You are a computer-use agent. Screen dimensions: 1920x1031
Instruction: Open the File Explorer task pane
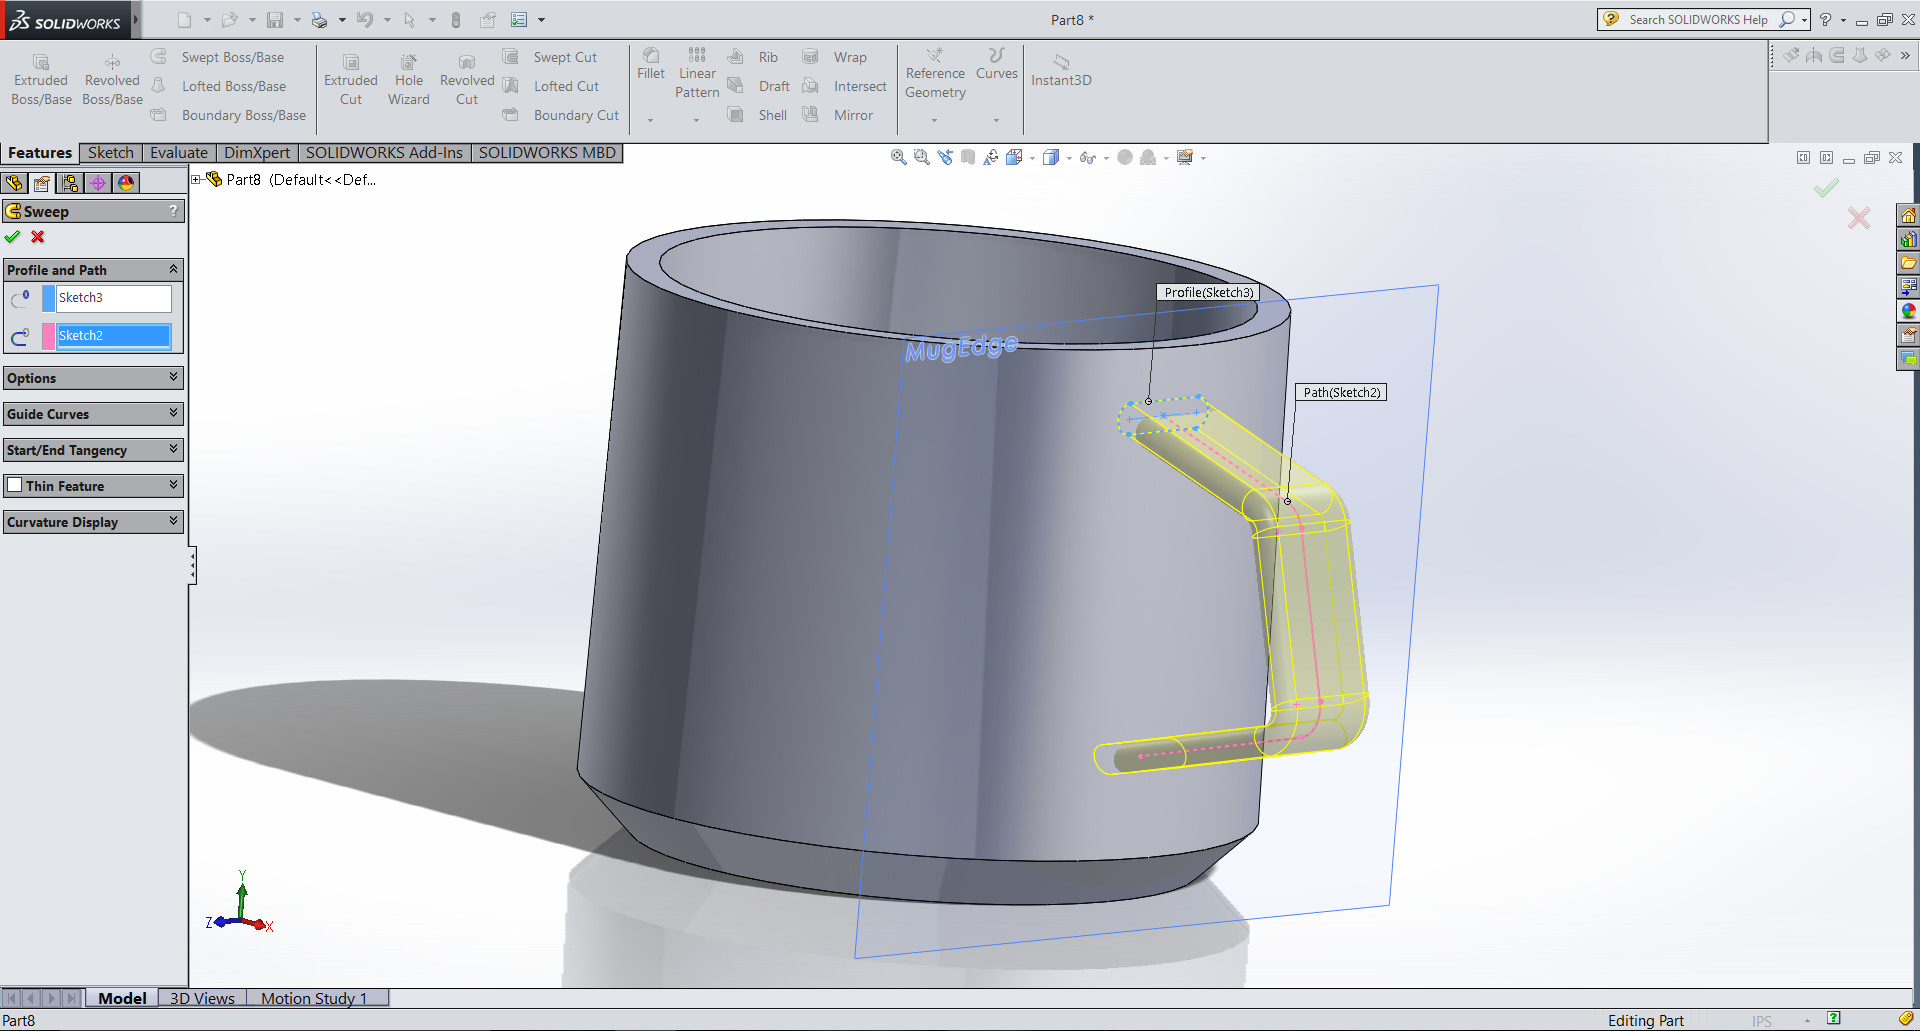pos(1908,263)
